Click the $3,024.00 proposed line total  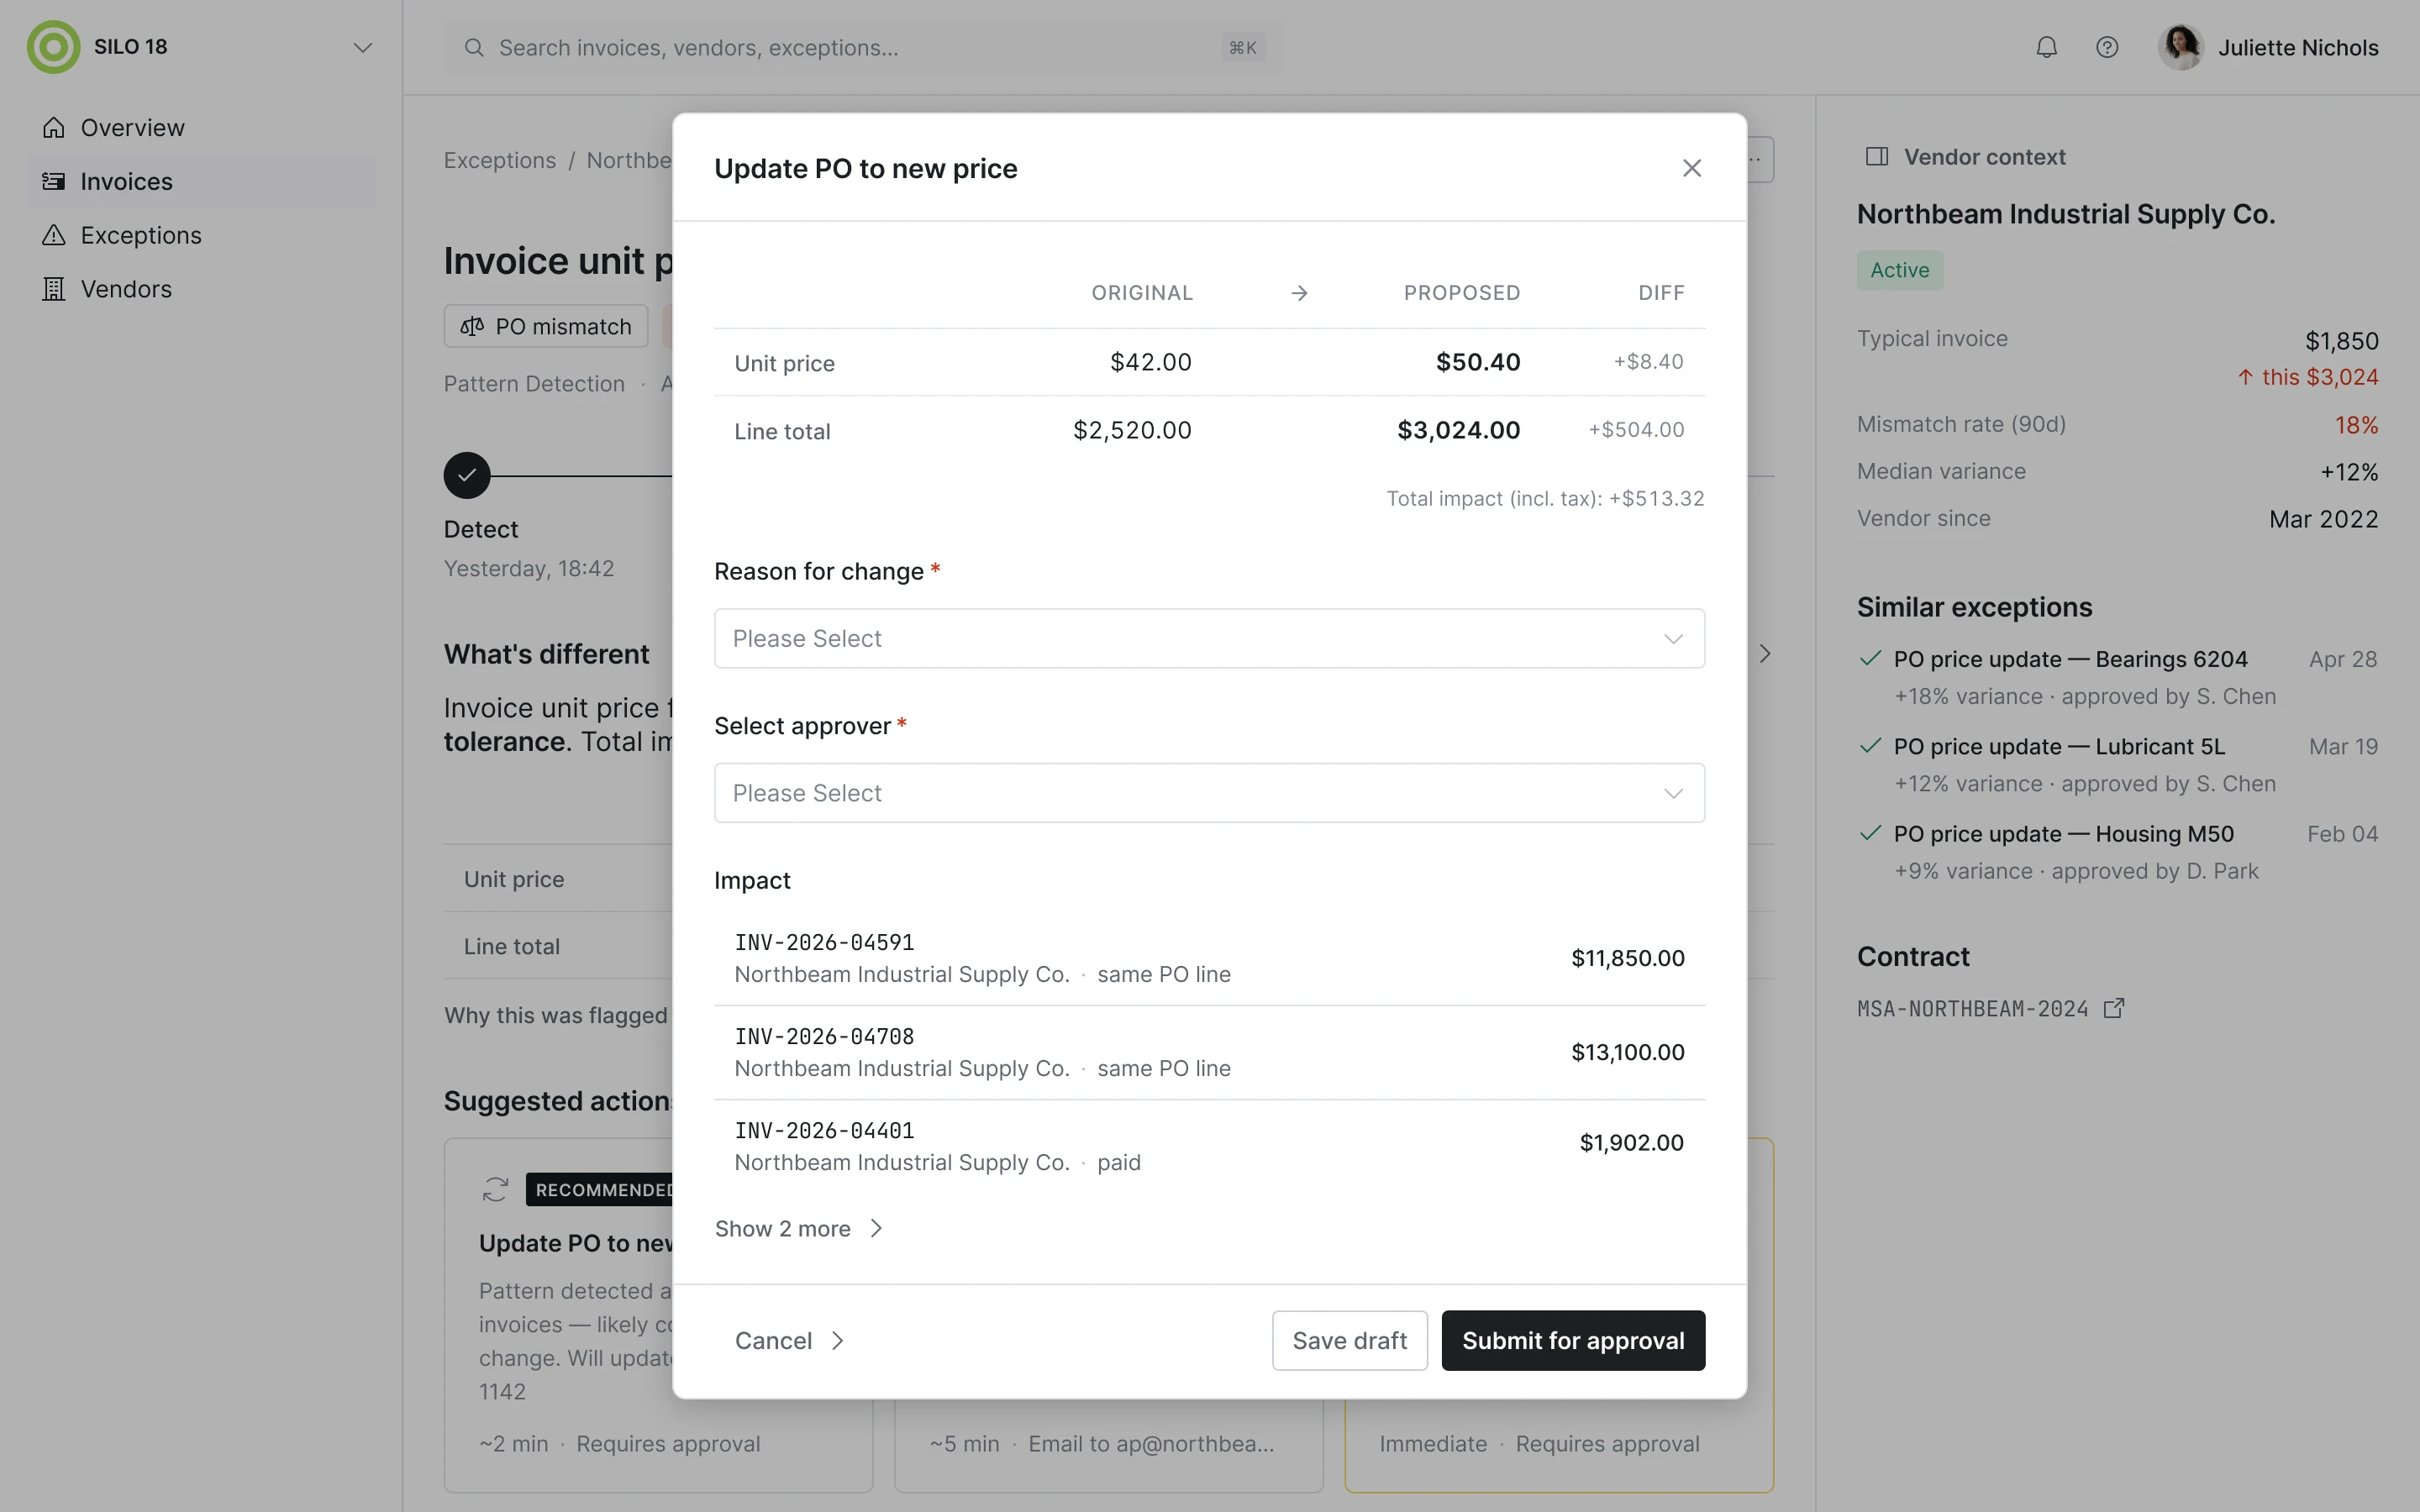pos(1458,430)
